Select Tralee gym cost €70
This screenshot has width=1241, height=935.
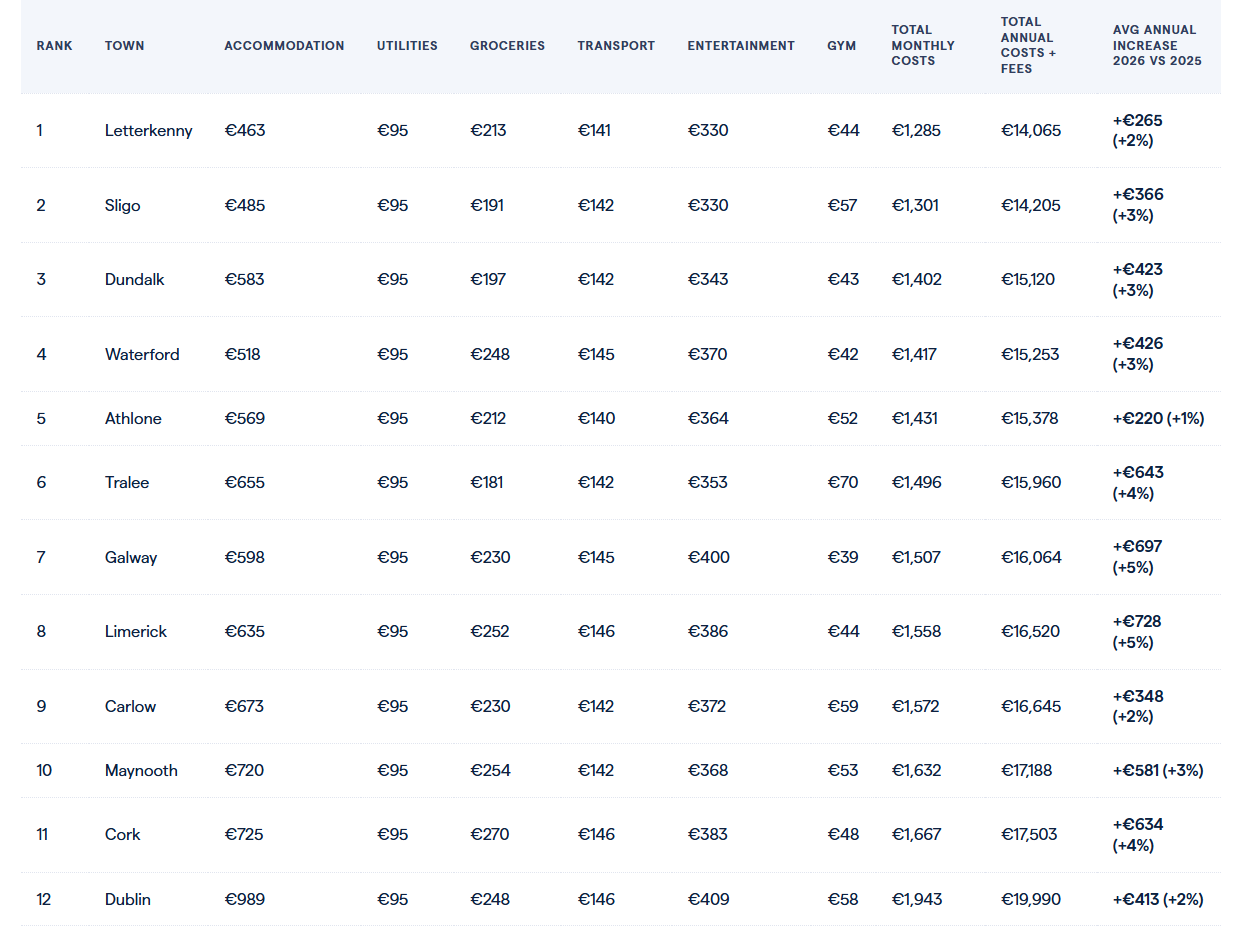[842, 482]
